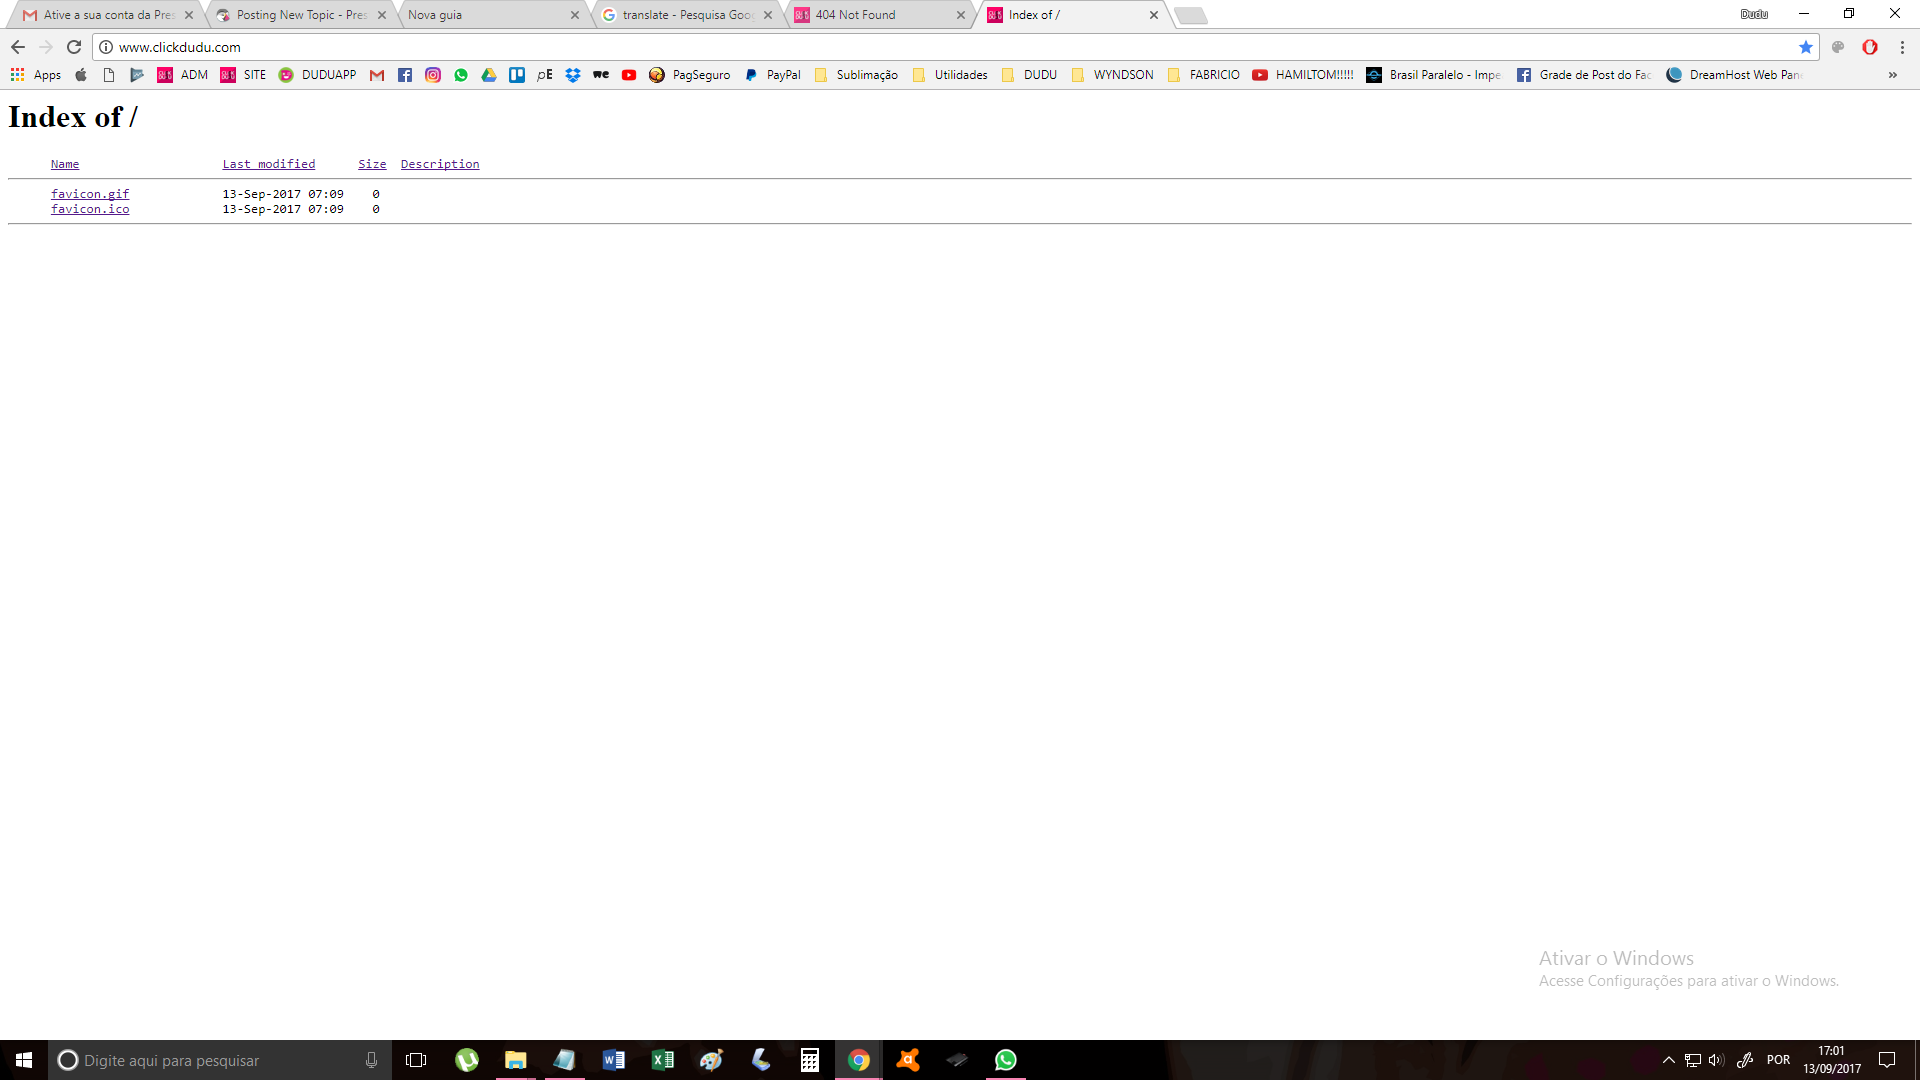Expand the Sublimação bookmarks folder
1920x1080 pixels.
856,75
